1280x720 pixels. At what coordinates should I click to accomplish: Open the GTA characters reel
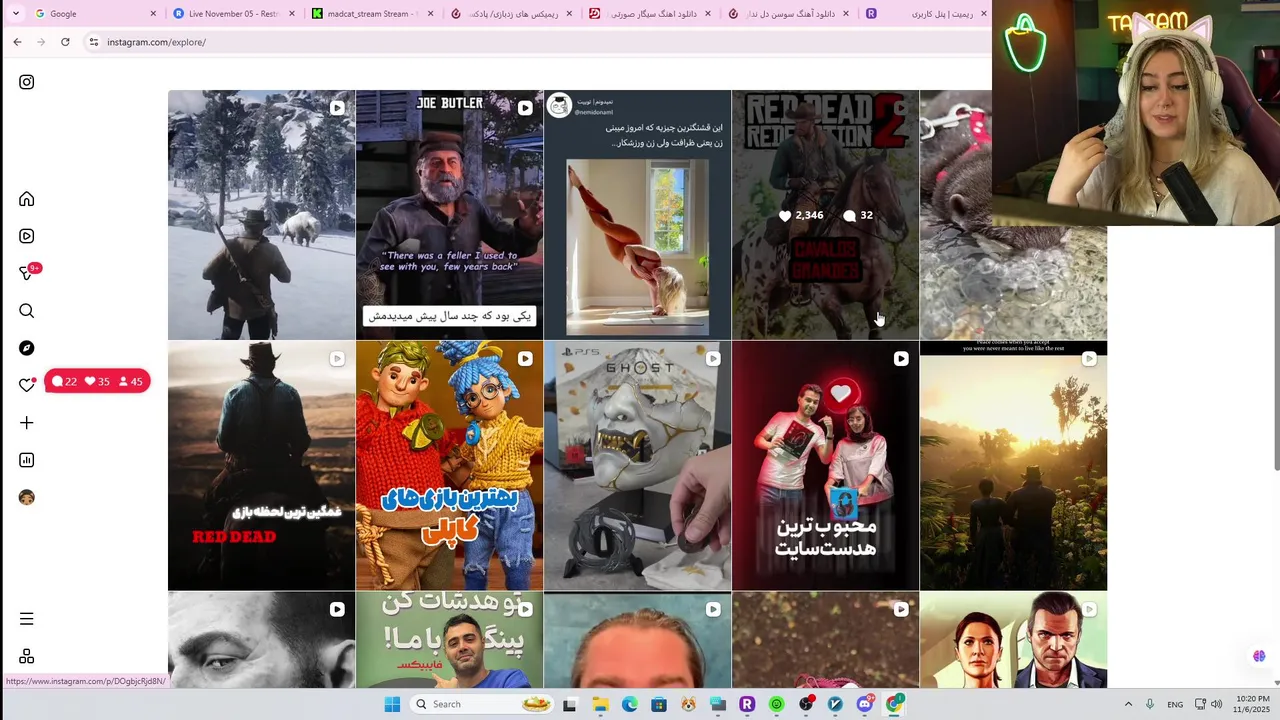1013,640
